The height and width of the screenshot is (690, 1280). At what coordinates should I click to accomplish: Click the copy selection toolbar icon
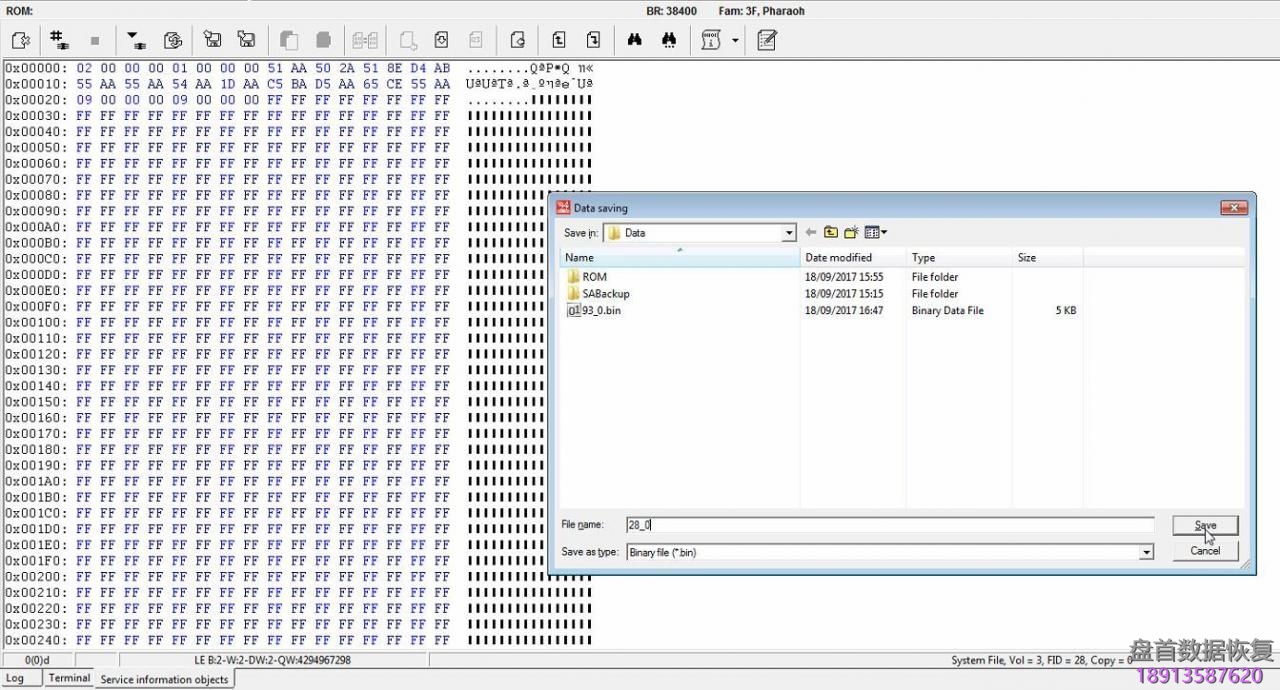point(287,40)
